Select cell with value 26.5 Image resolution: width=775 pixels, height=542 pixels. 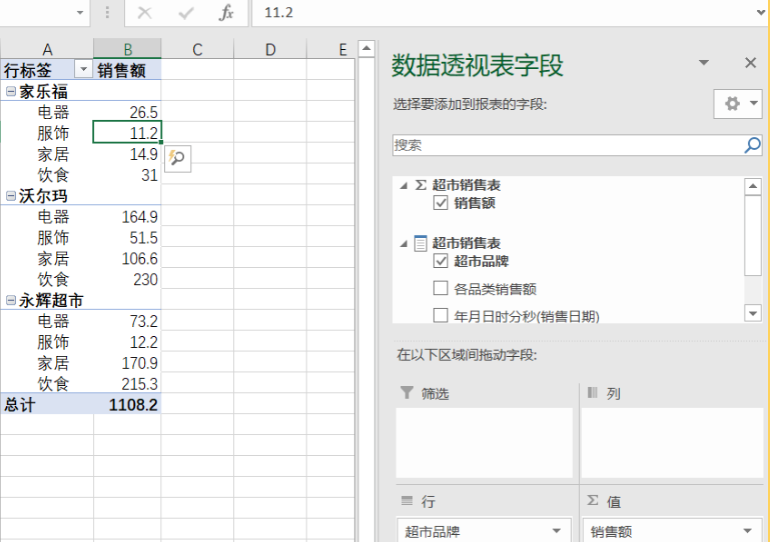128,112
